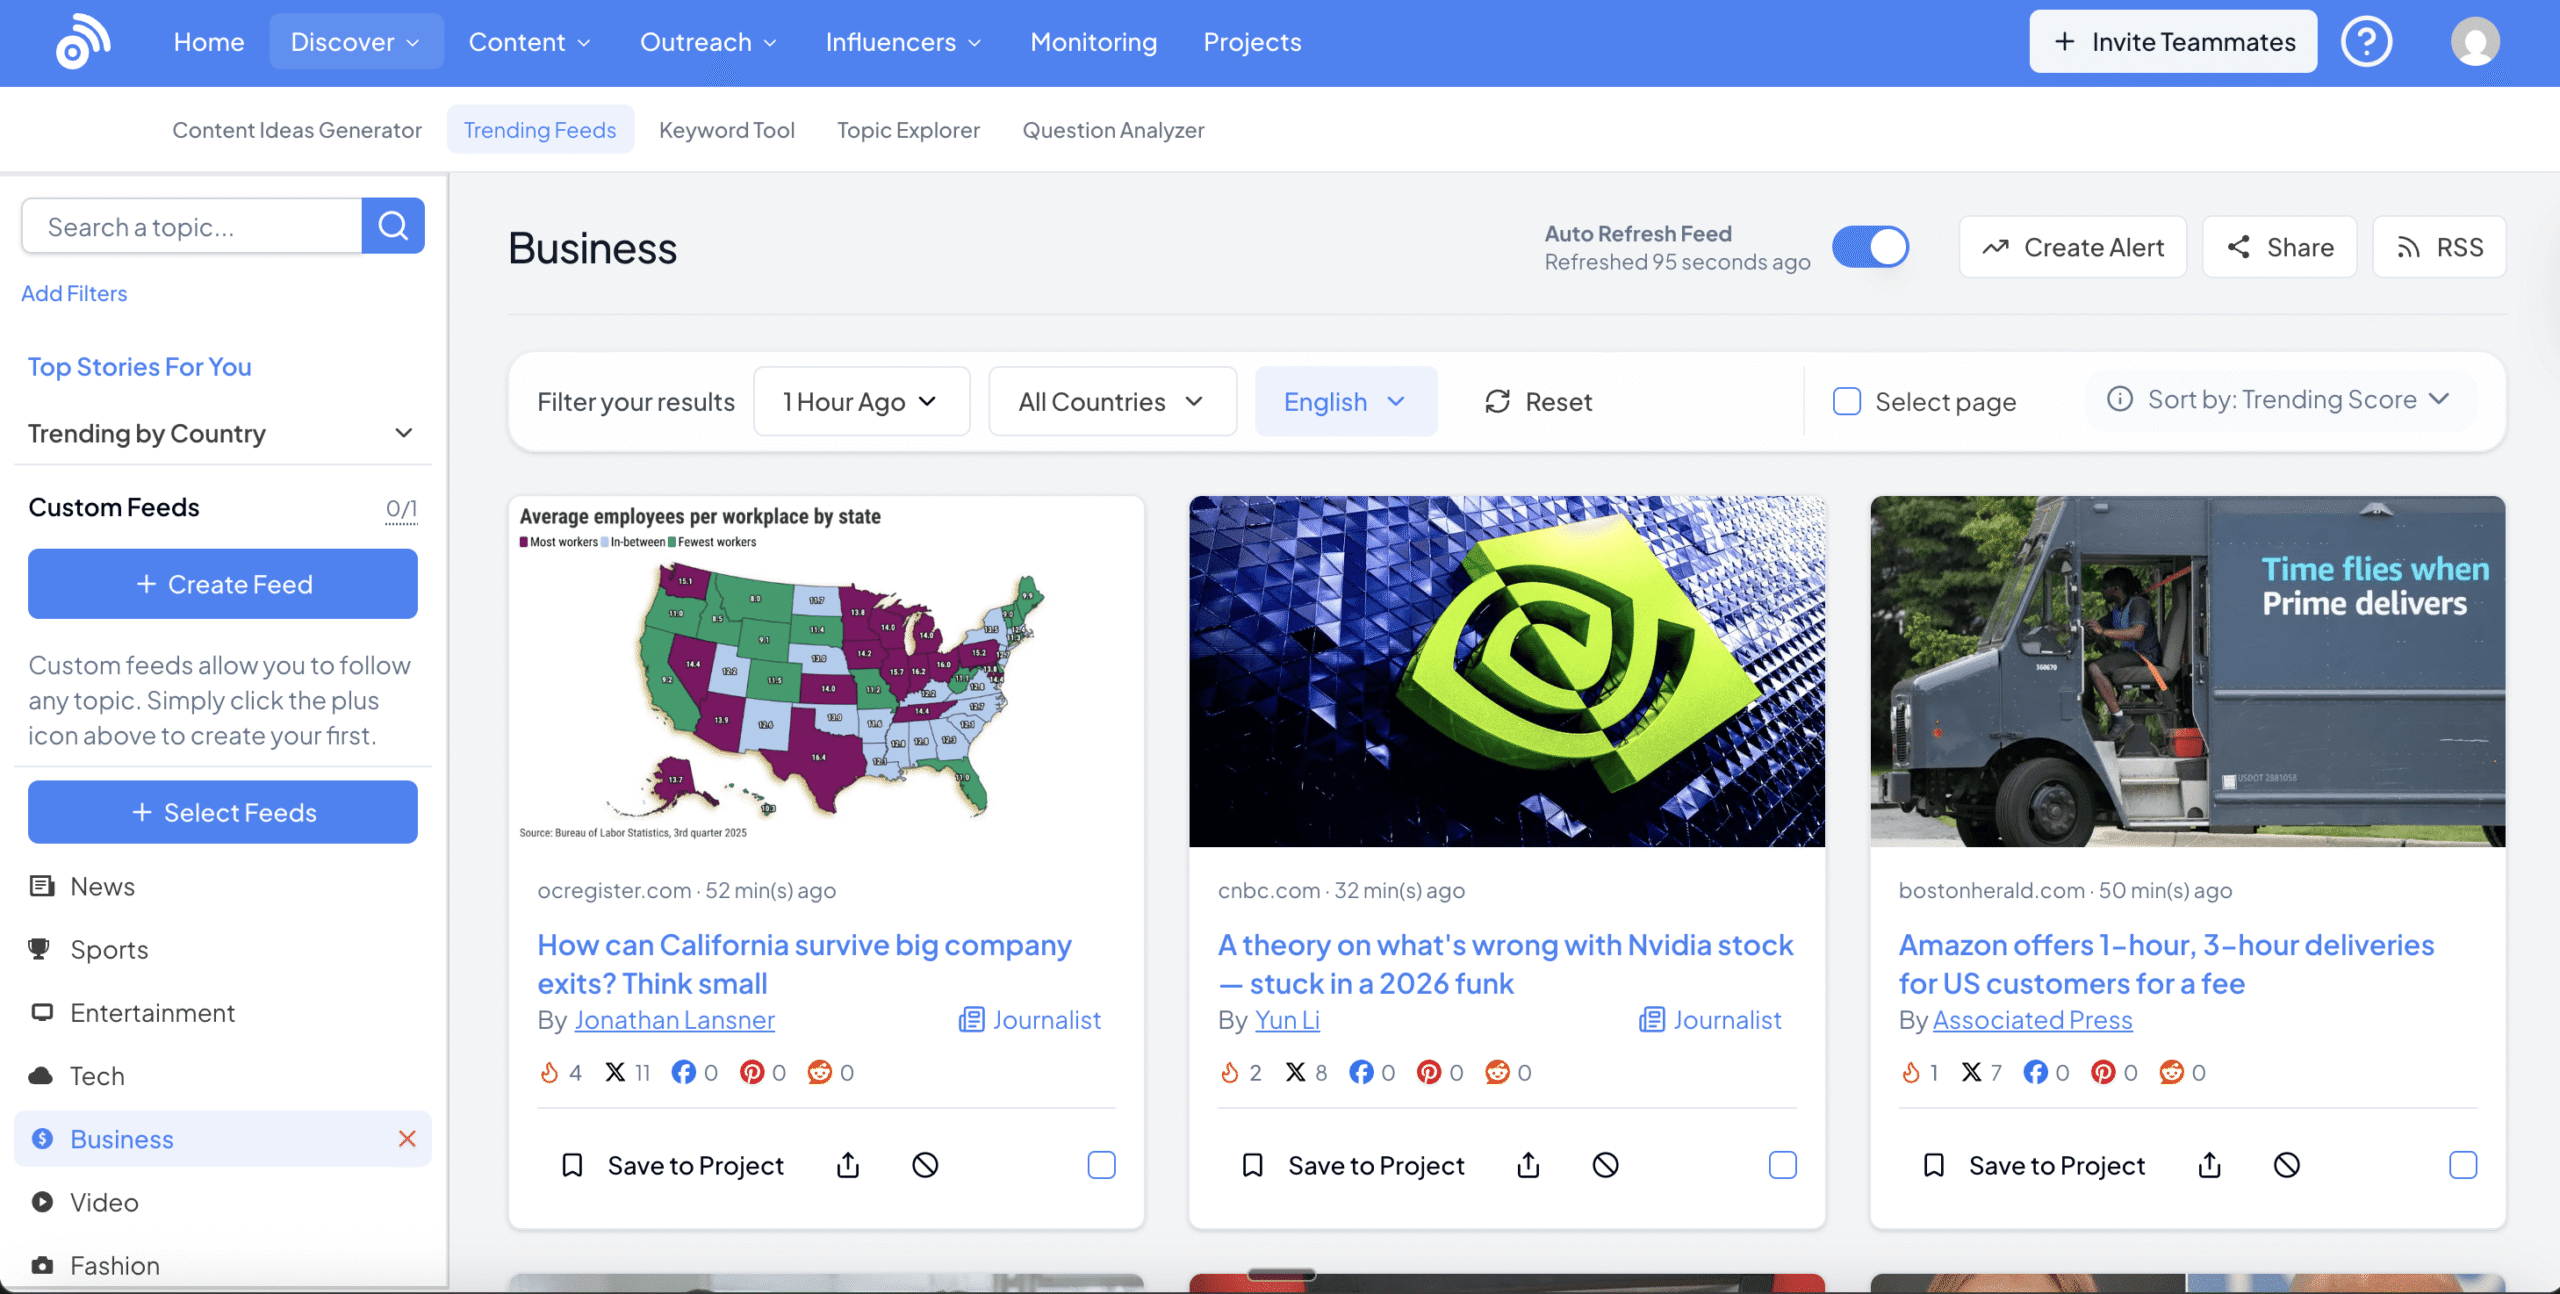Share the California article via upload icon
The image size is (2560, 1294).
coord(848,1165)
